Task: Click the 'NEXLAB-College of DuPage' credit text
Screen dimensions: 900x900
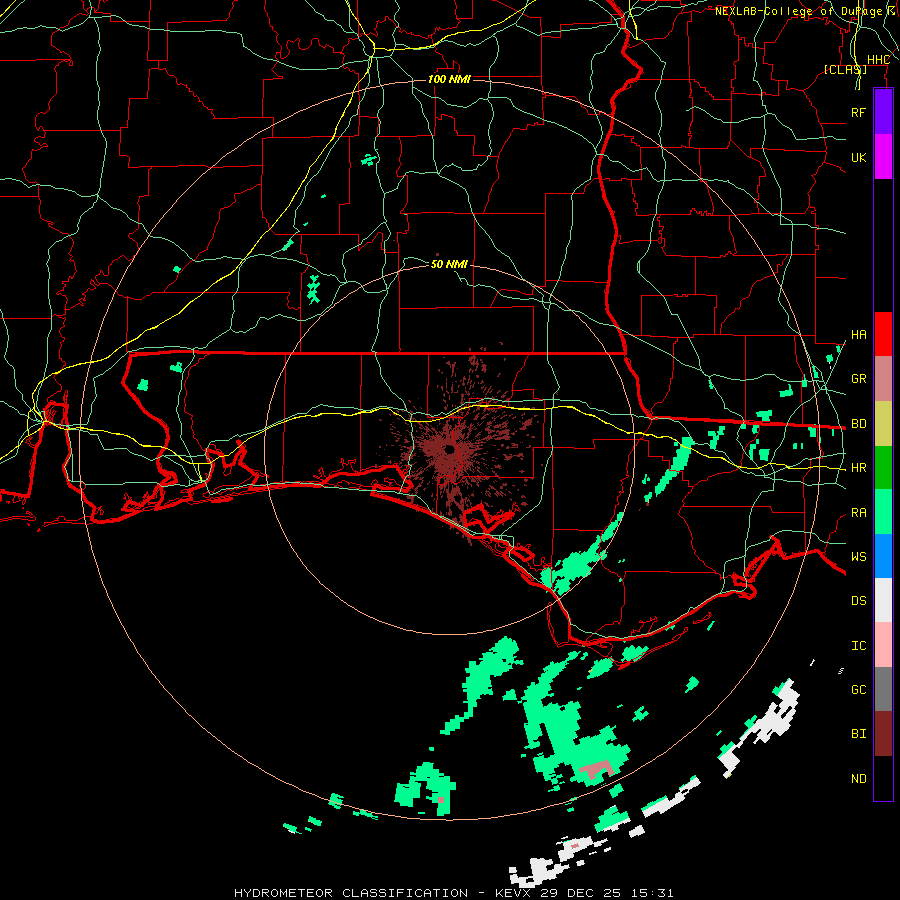Action: (x=798, y=11)
